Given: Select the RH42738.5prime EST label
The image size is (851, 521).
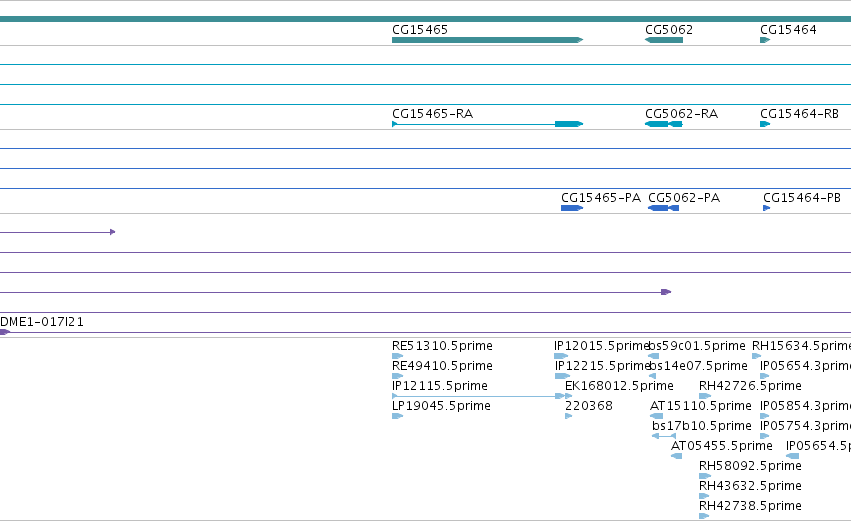Looking at the screenshot, I should (x=750, y=506).
